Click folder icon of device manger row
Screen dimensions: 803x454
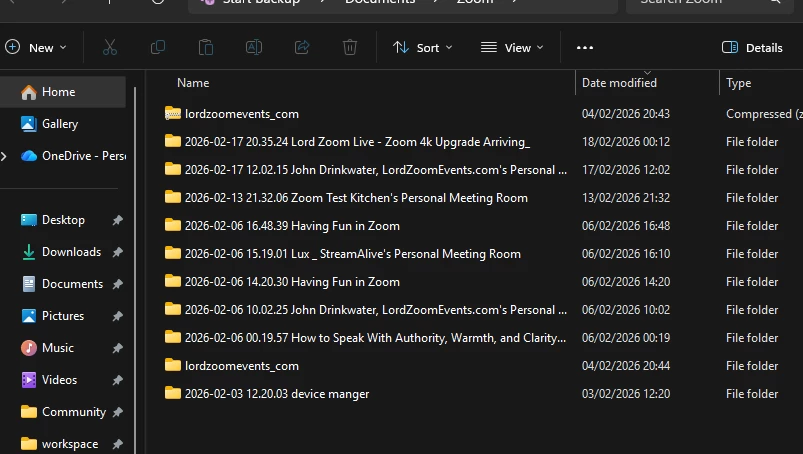173,393
